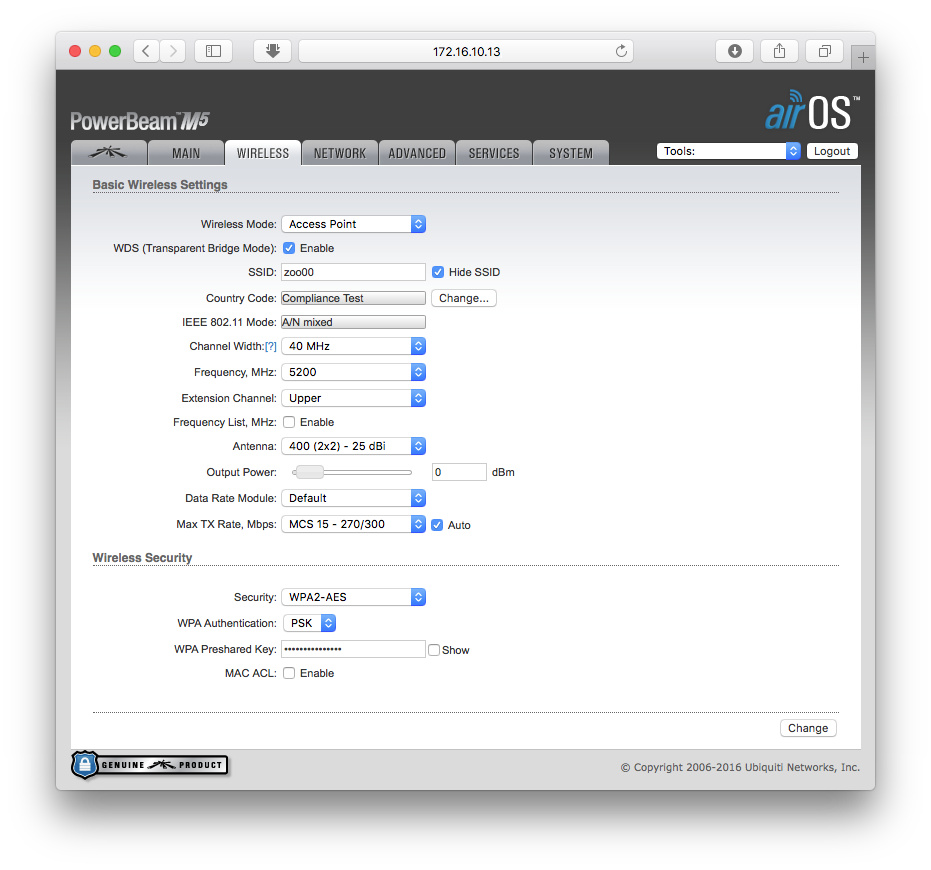
Task: Open the Frequency, MHz dropdown
Action: click(x=353, y=372)
